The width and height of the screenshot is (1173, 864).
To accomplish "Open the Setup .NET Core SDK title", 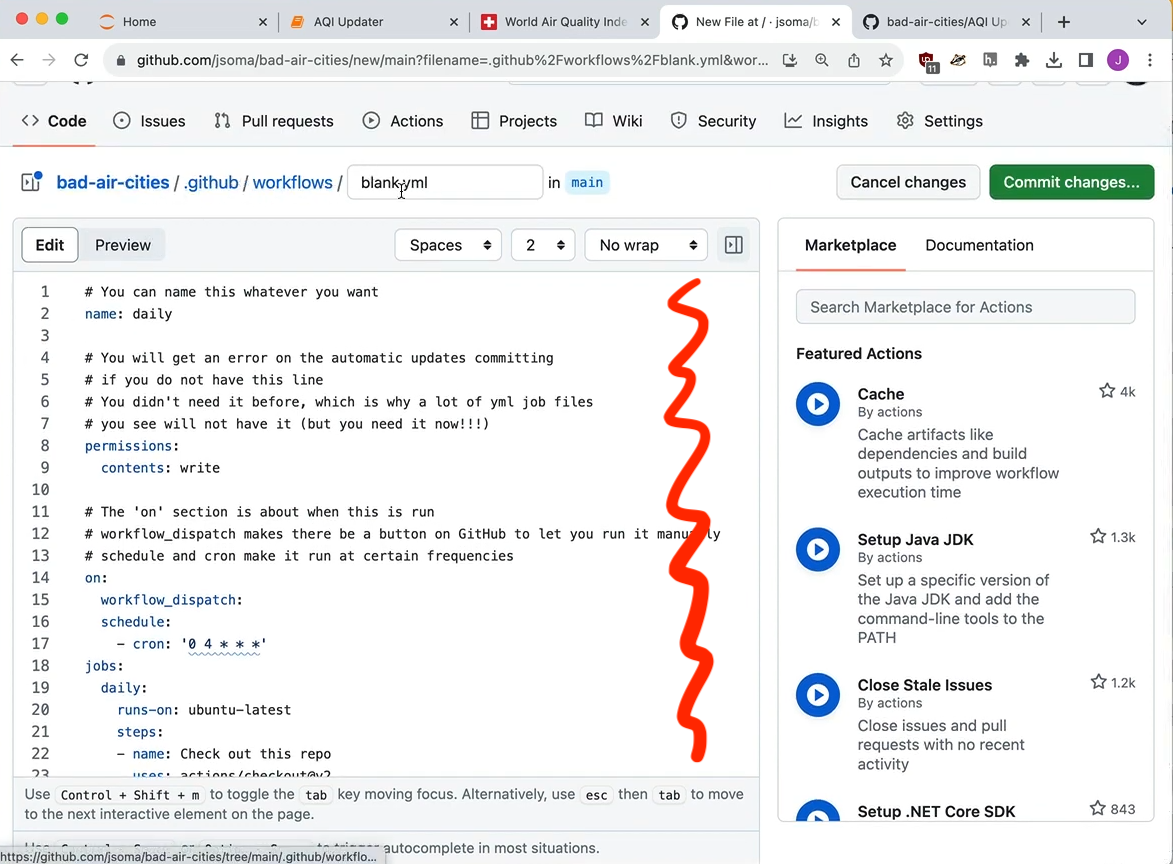I will (937, 812).
